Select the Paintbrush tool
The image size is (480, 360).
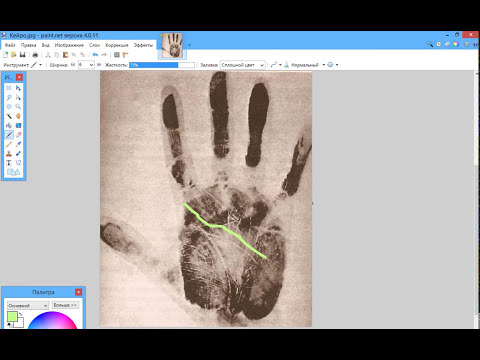pos(9,135)
